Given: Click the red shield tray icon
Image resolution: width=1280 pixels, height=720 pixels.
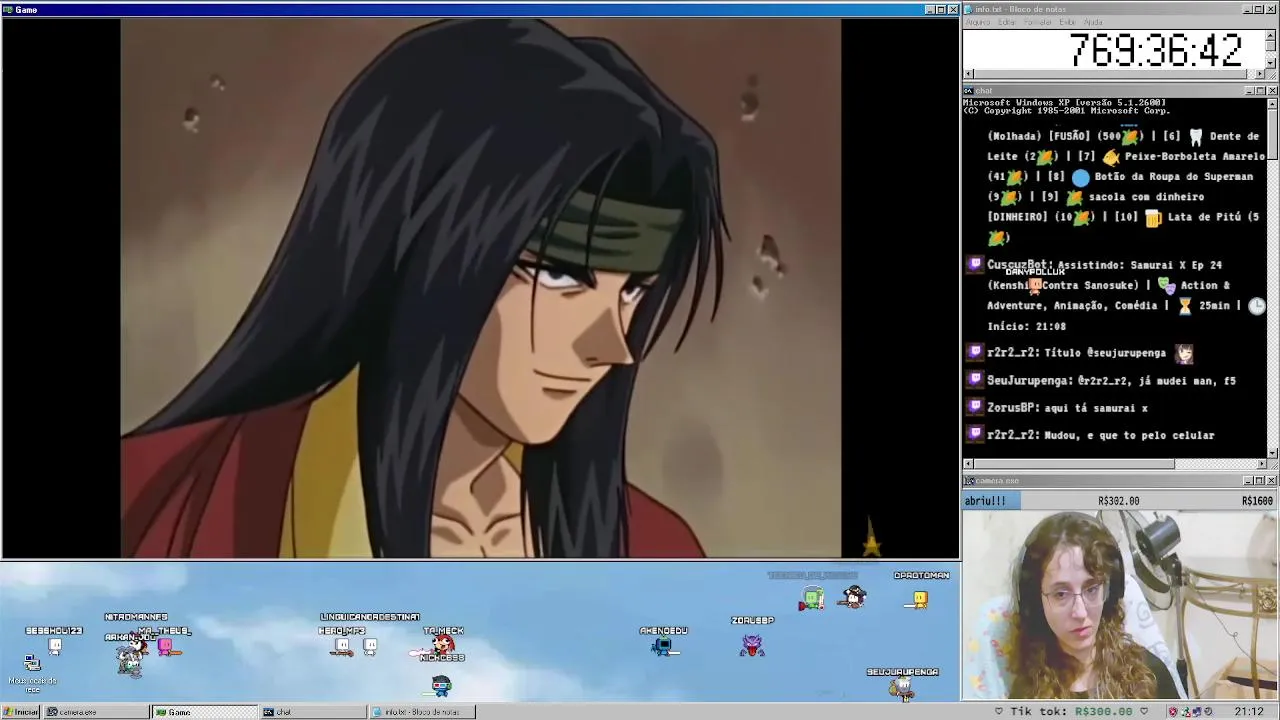Looking at the screenshot, I should (1173, 712).
